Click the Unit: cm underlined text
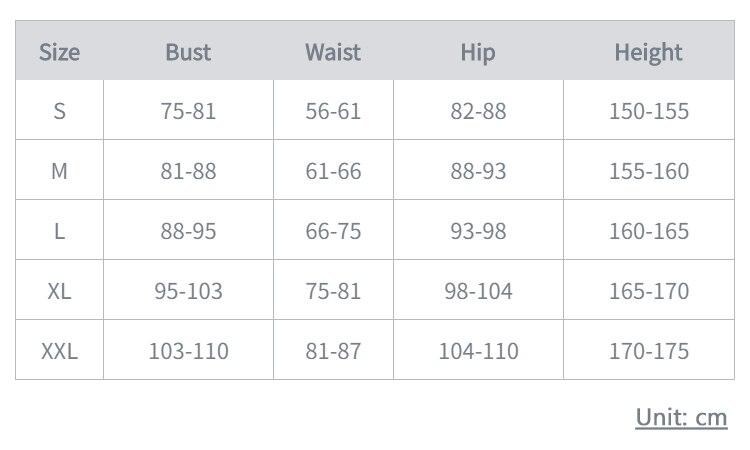Screen dimensions: 750x450 point(681,417)
